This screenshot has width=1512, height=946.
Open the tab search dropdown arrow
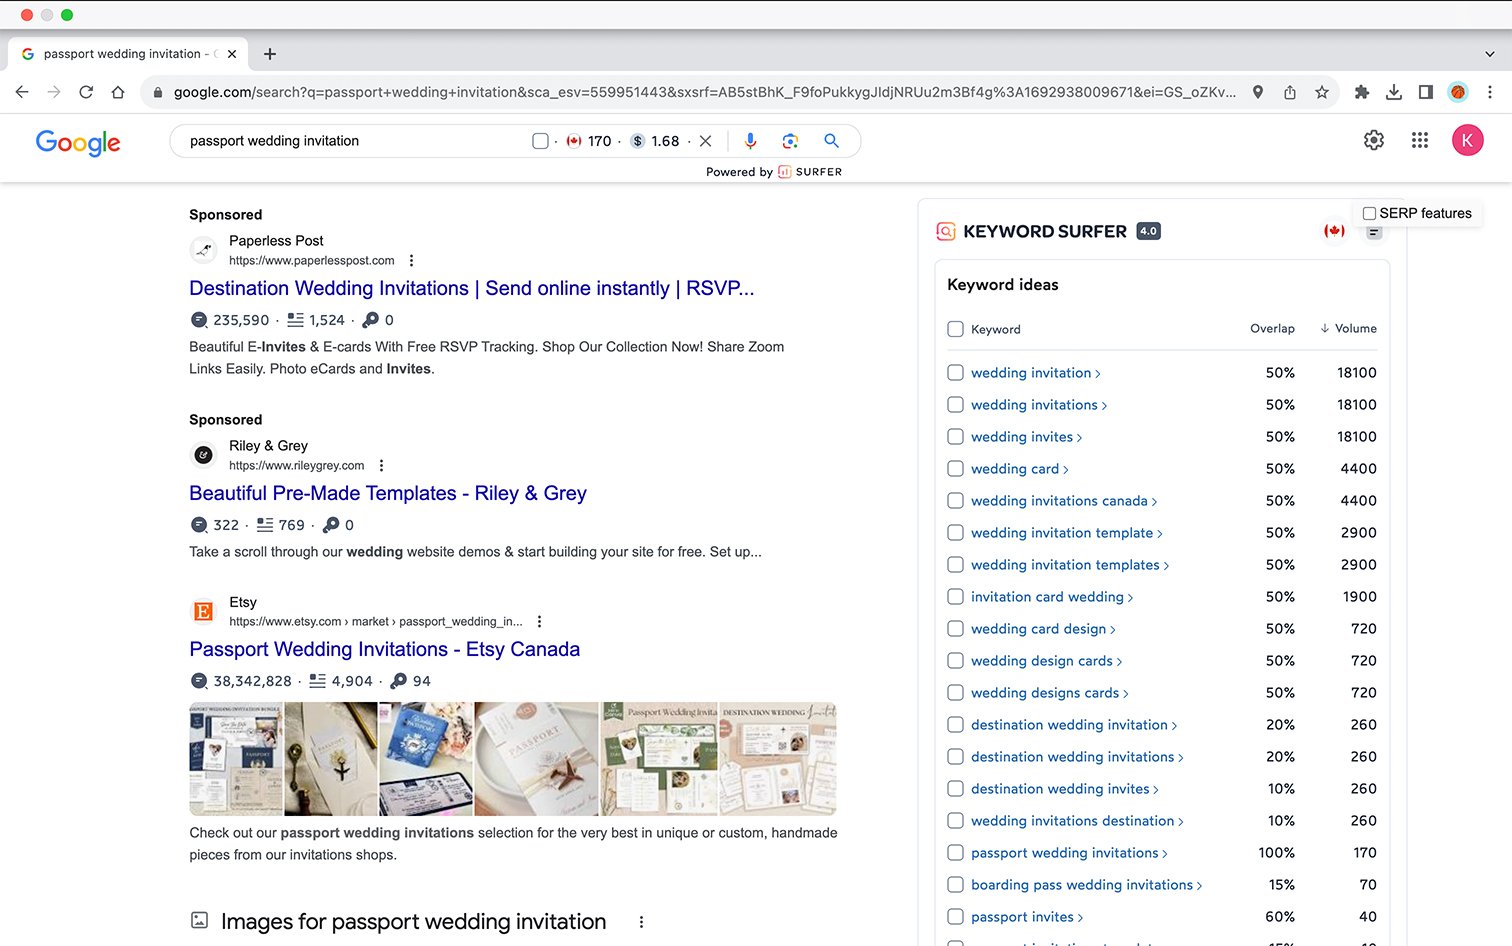coord(1490,54)
